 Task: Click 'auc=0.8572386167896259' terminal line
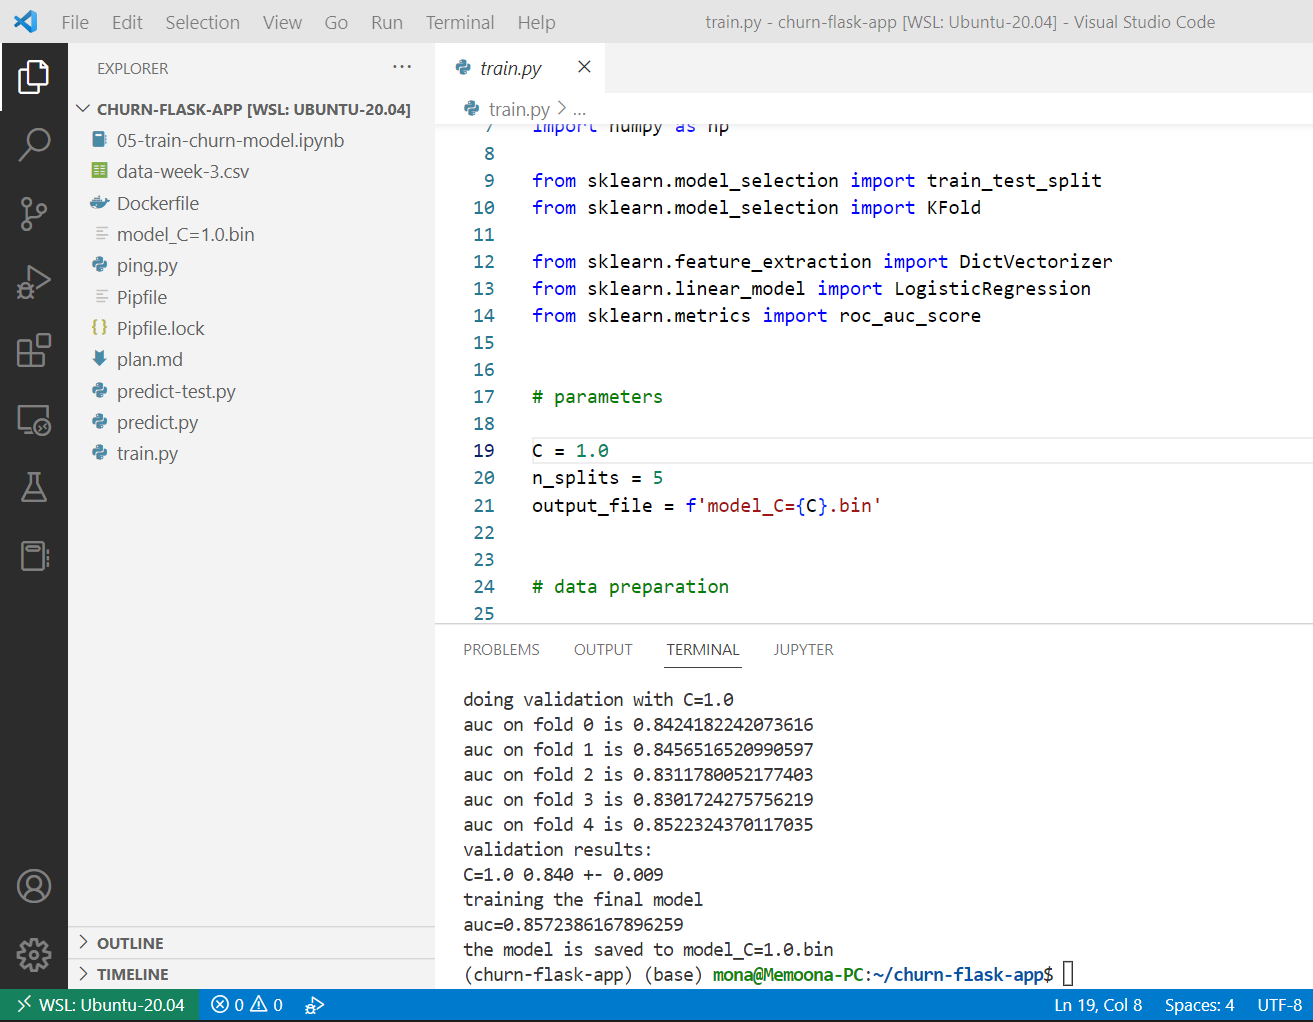[573, 924]
